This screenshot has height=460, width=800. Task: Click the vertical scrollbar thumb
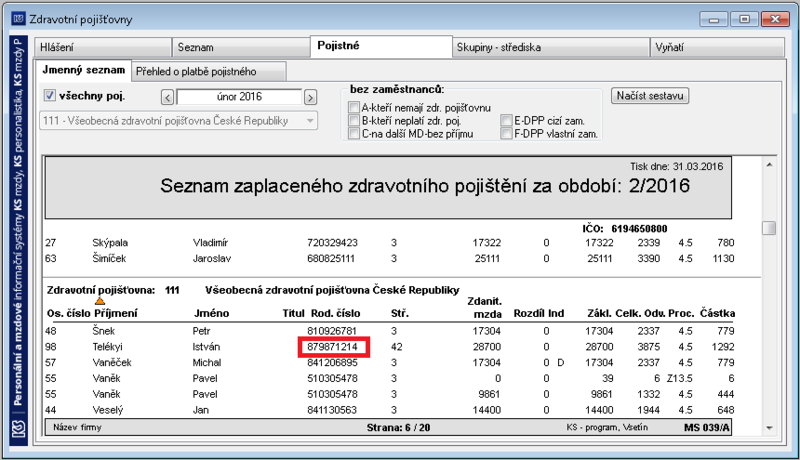tap(769, 227)
